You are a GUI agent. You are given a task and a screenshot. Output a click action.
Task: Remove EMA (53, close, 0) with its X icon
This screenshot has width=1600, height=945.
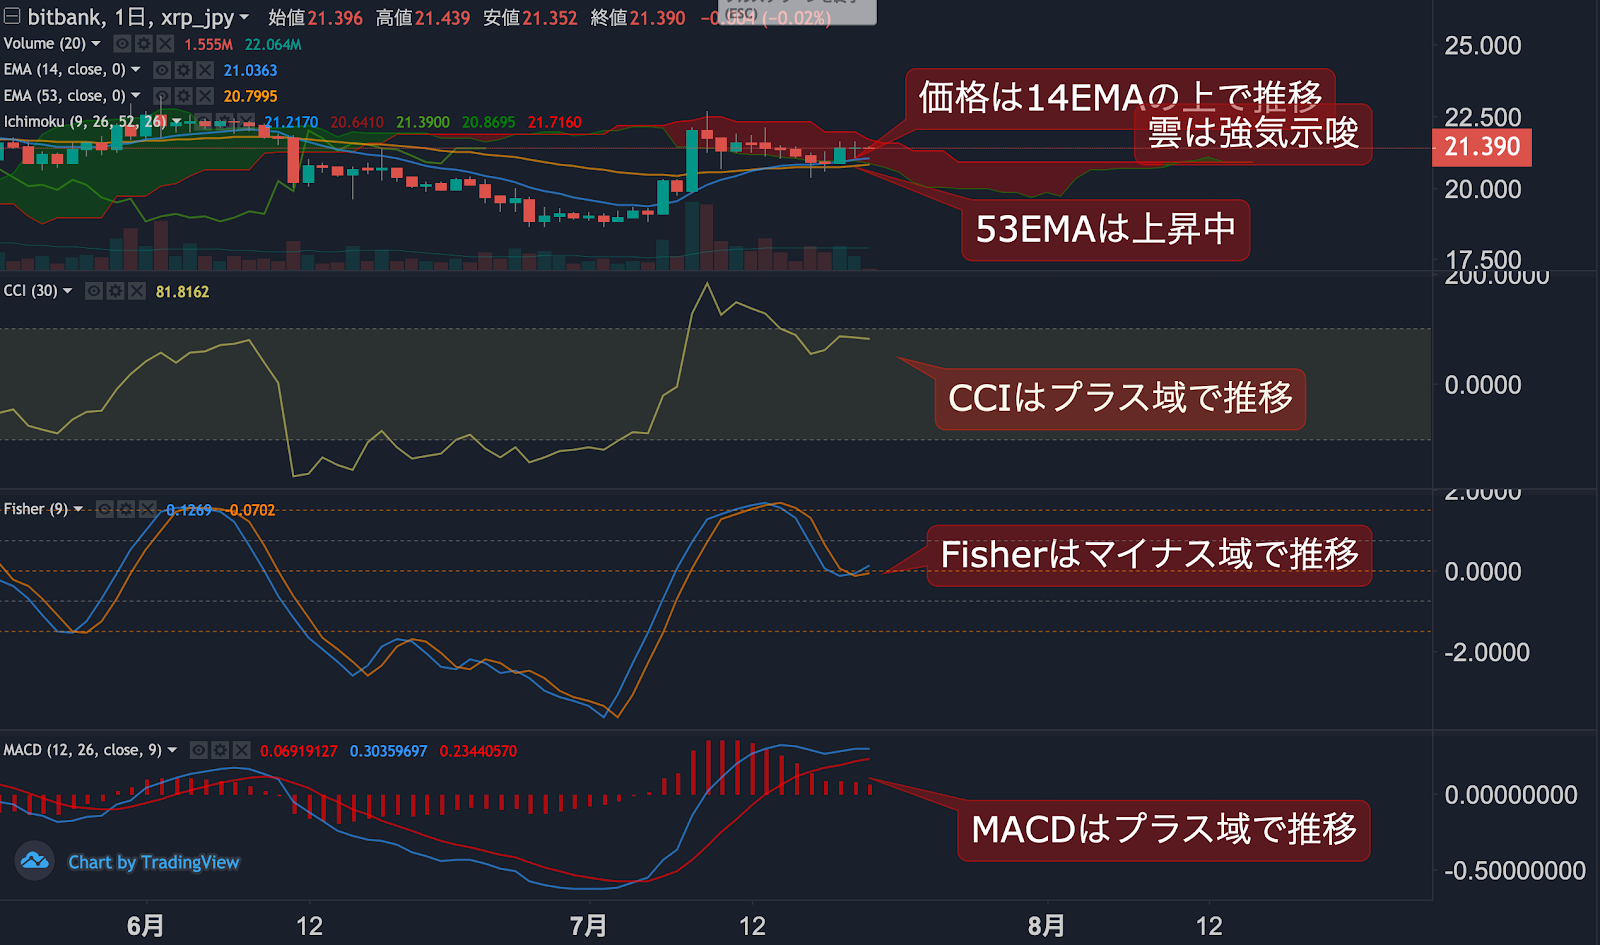coord(205,96)
